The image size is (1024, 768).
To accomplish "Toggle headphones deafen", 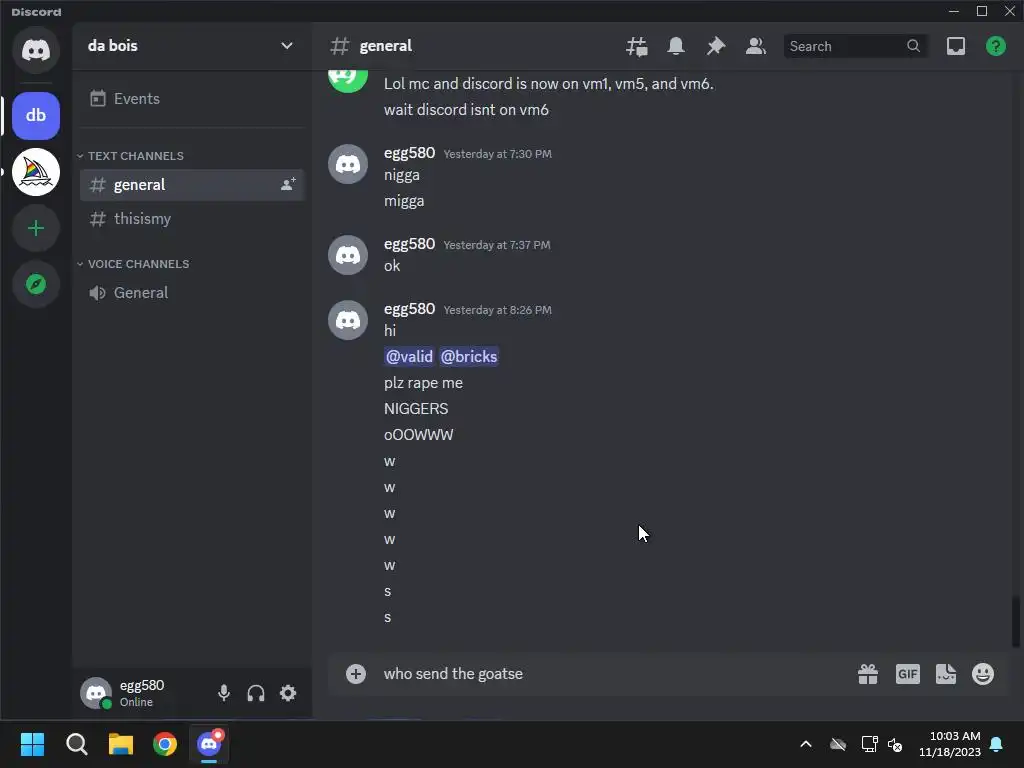I will pos(256,693).
